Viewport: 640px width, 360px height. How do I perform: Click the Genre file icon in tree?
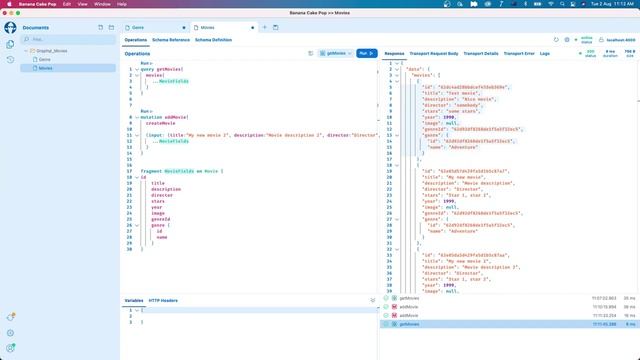pos(35,60)
